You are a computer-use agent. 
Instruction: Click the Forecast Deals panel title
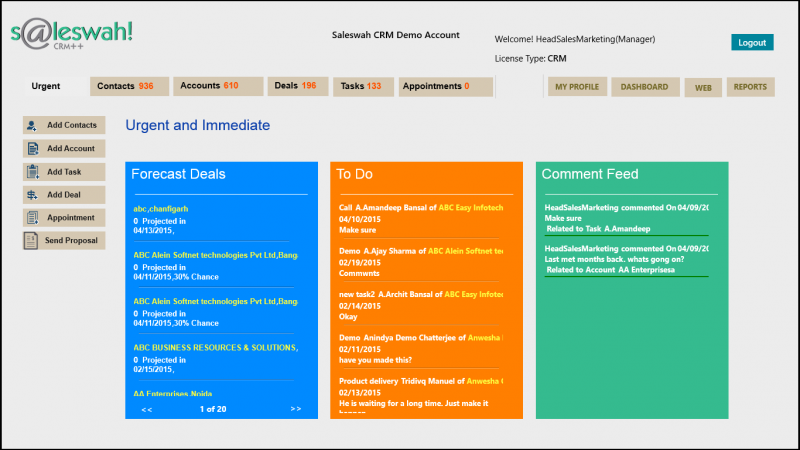coord(178,174)
